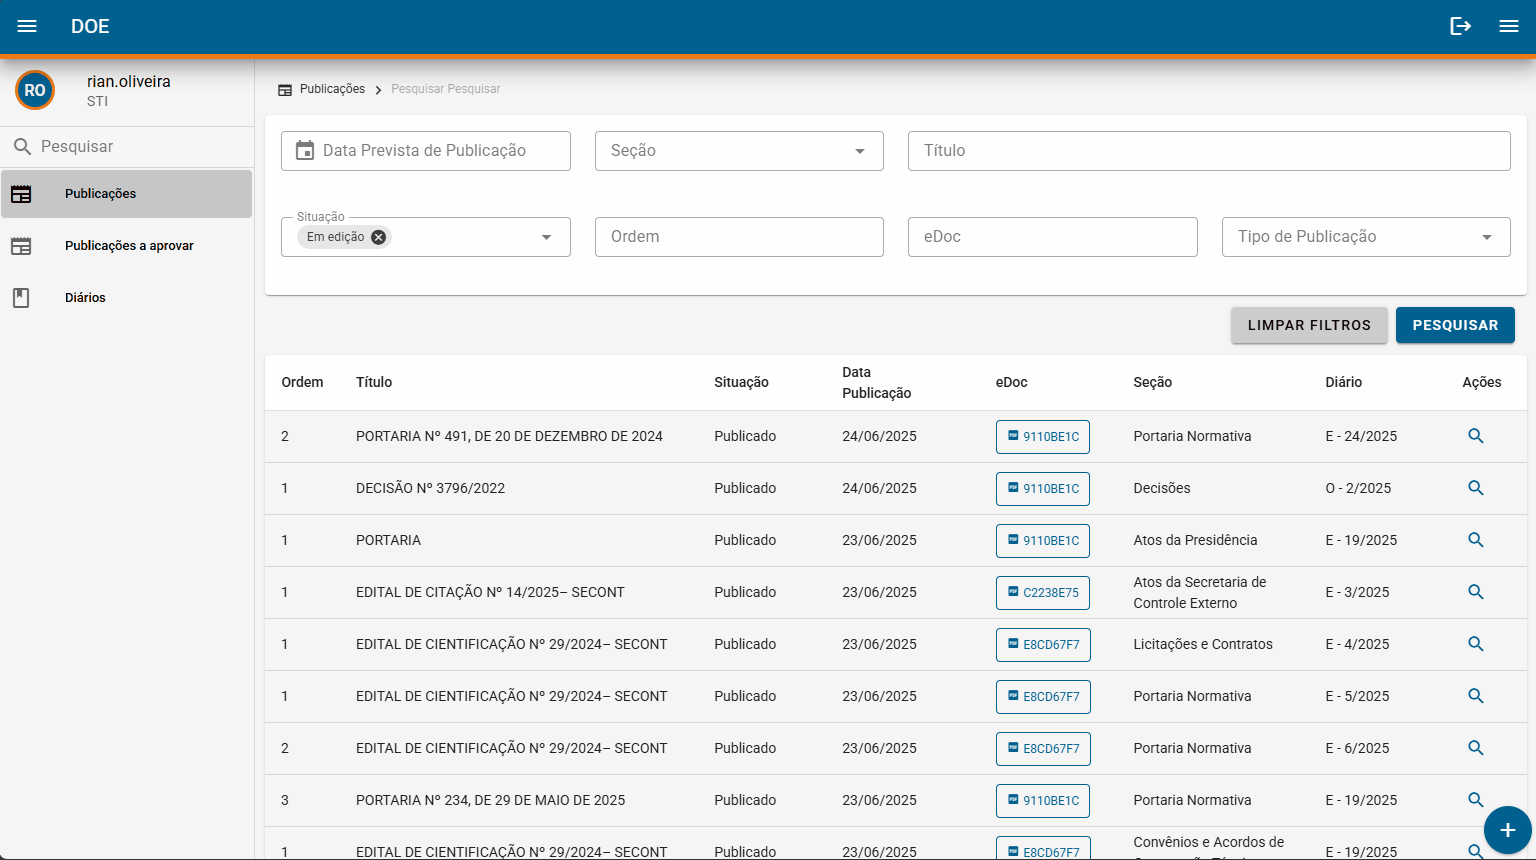View details of Atos da Presidência row
Image resolution: width=1536 pixels, height=860 pixels.
(x=1475, y=540)
